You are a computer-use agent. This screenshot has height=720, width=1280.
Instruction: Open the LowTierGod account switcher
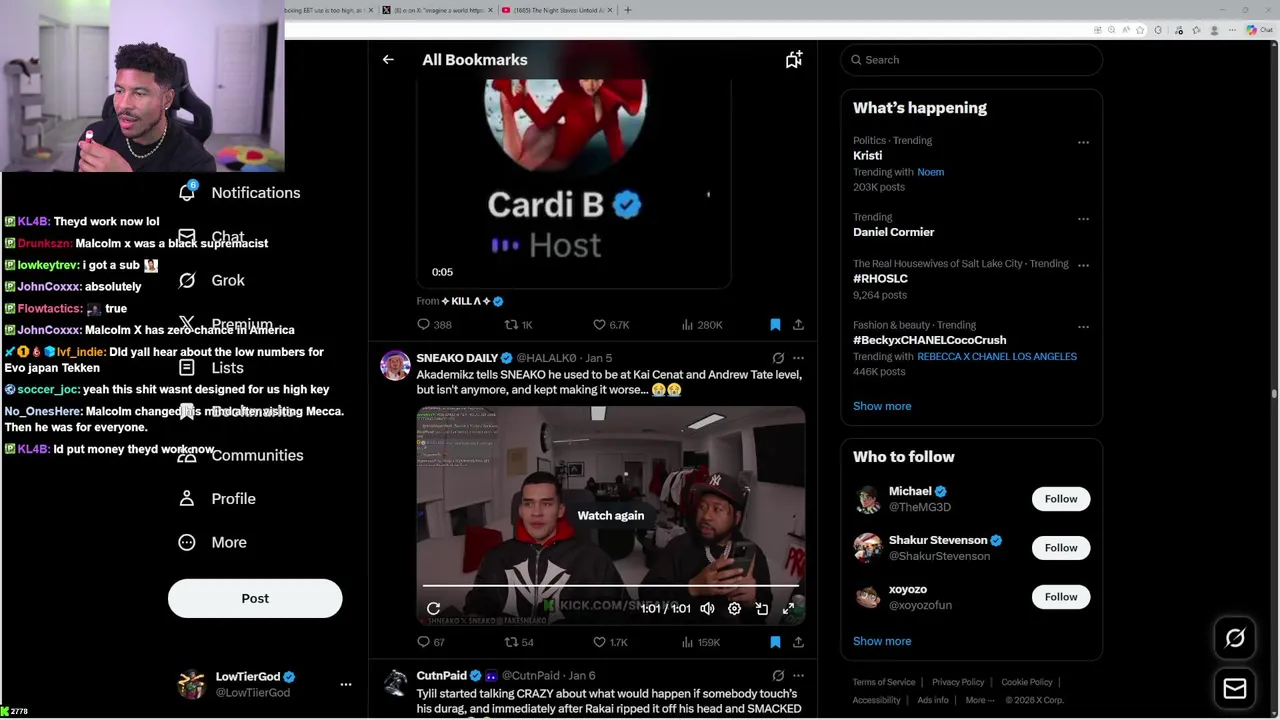pyautogui.click(x=265, y=685)
